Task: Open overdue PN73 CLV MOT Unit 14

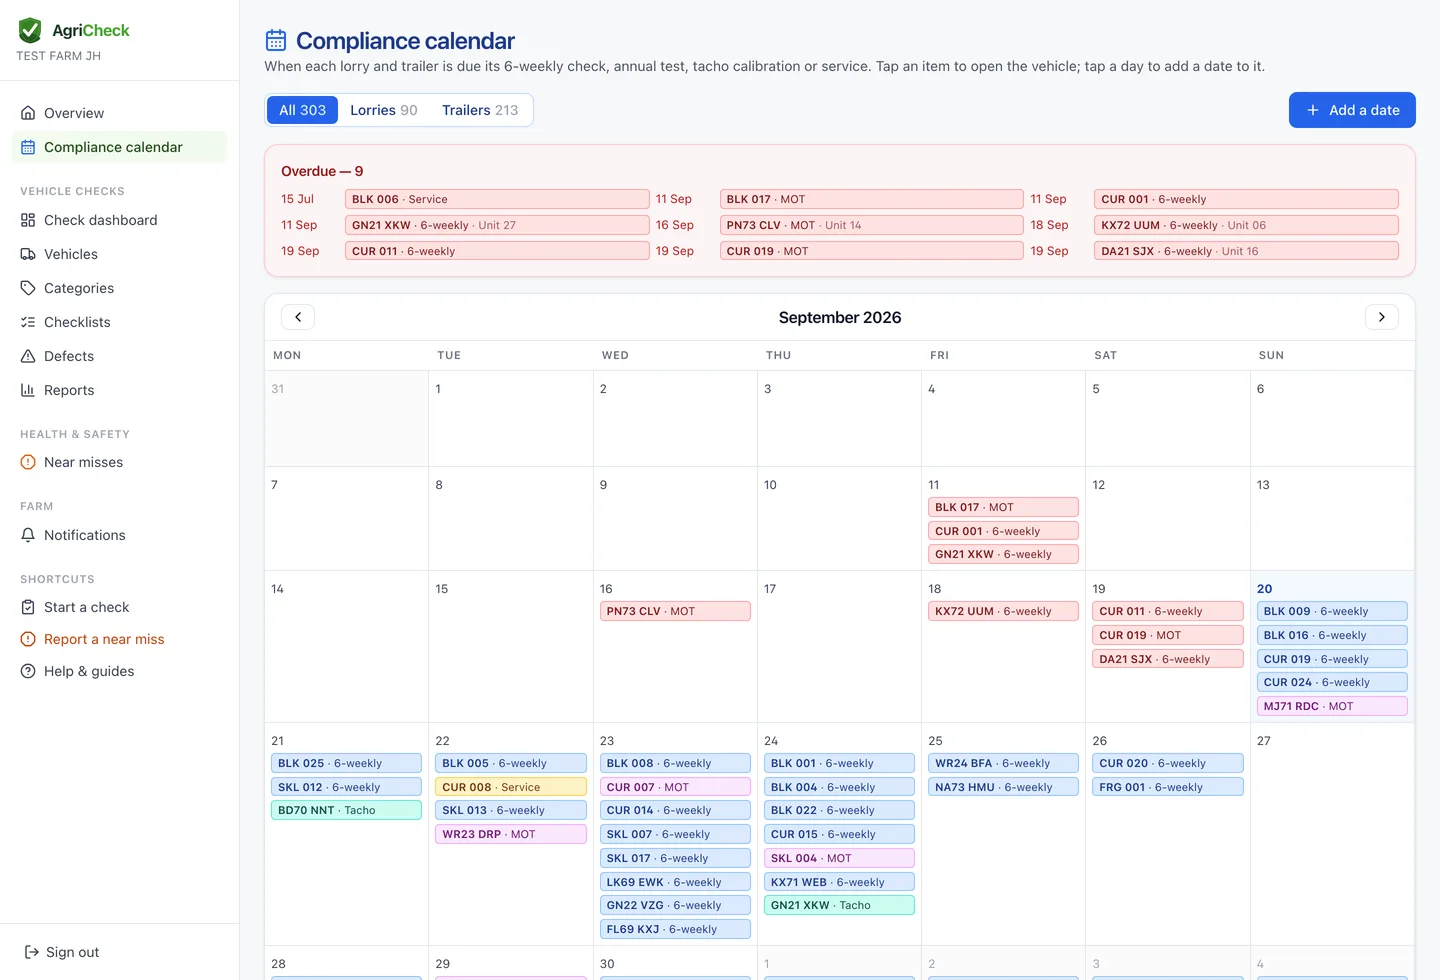Action: [872, 225]
